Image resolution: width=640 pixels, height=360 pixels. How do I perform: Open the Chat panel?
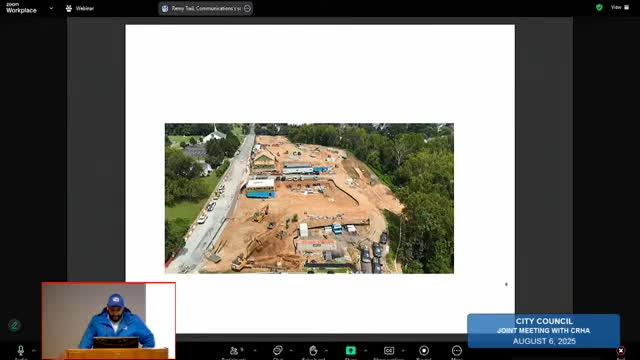[x=278, y=351]
